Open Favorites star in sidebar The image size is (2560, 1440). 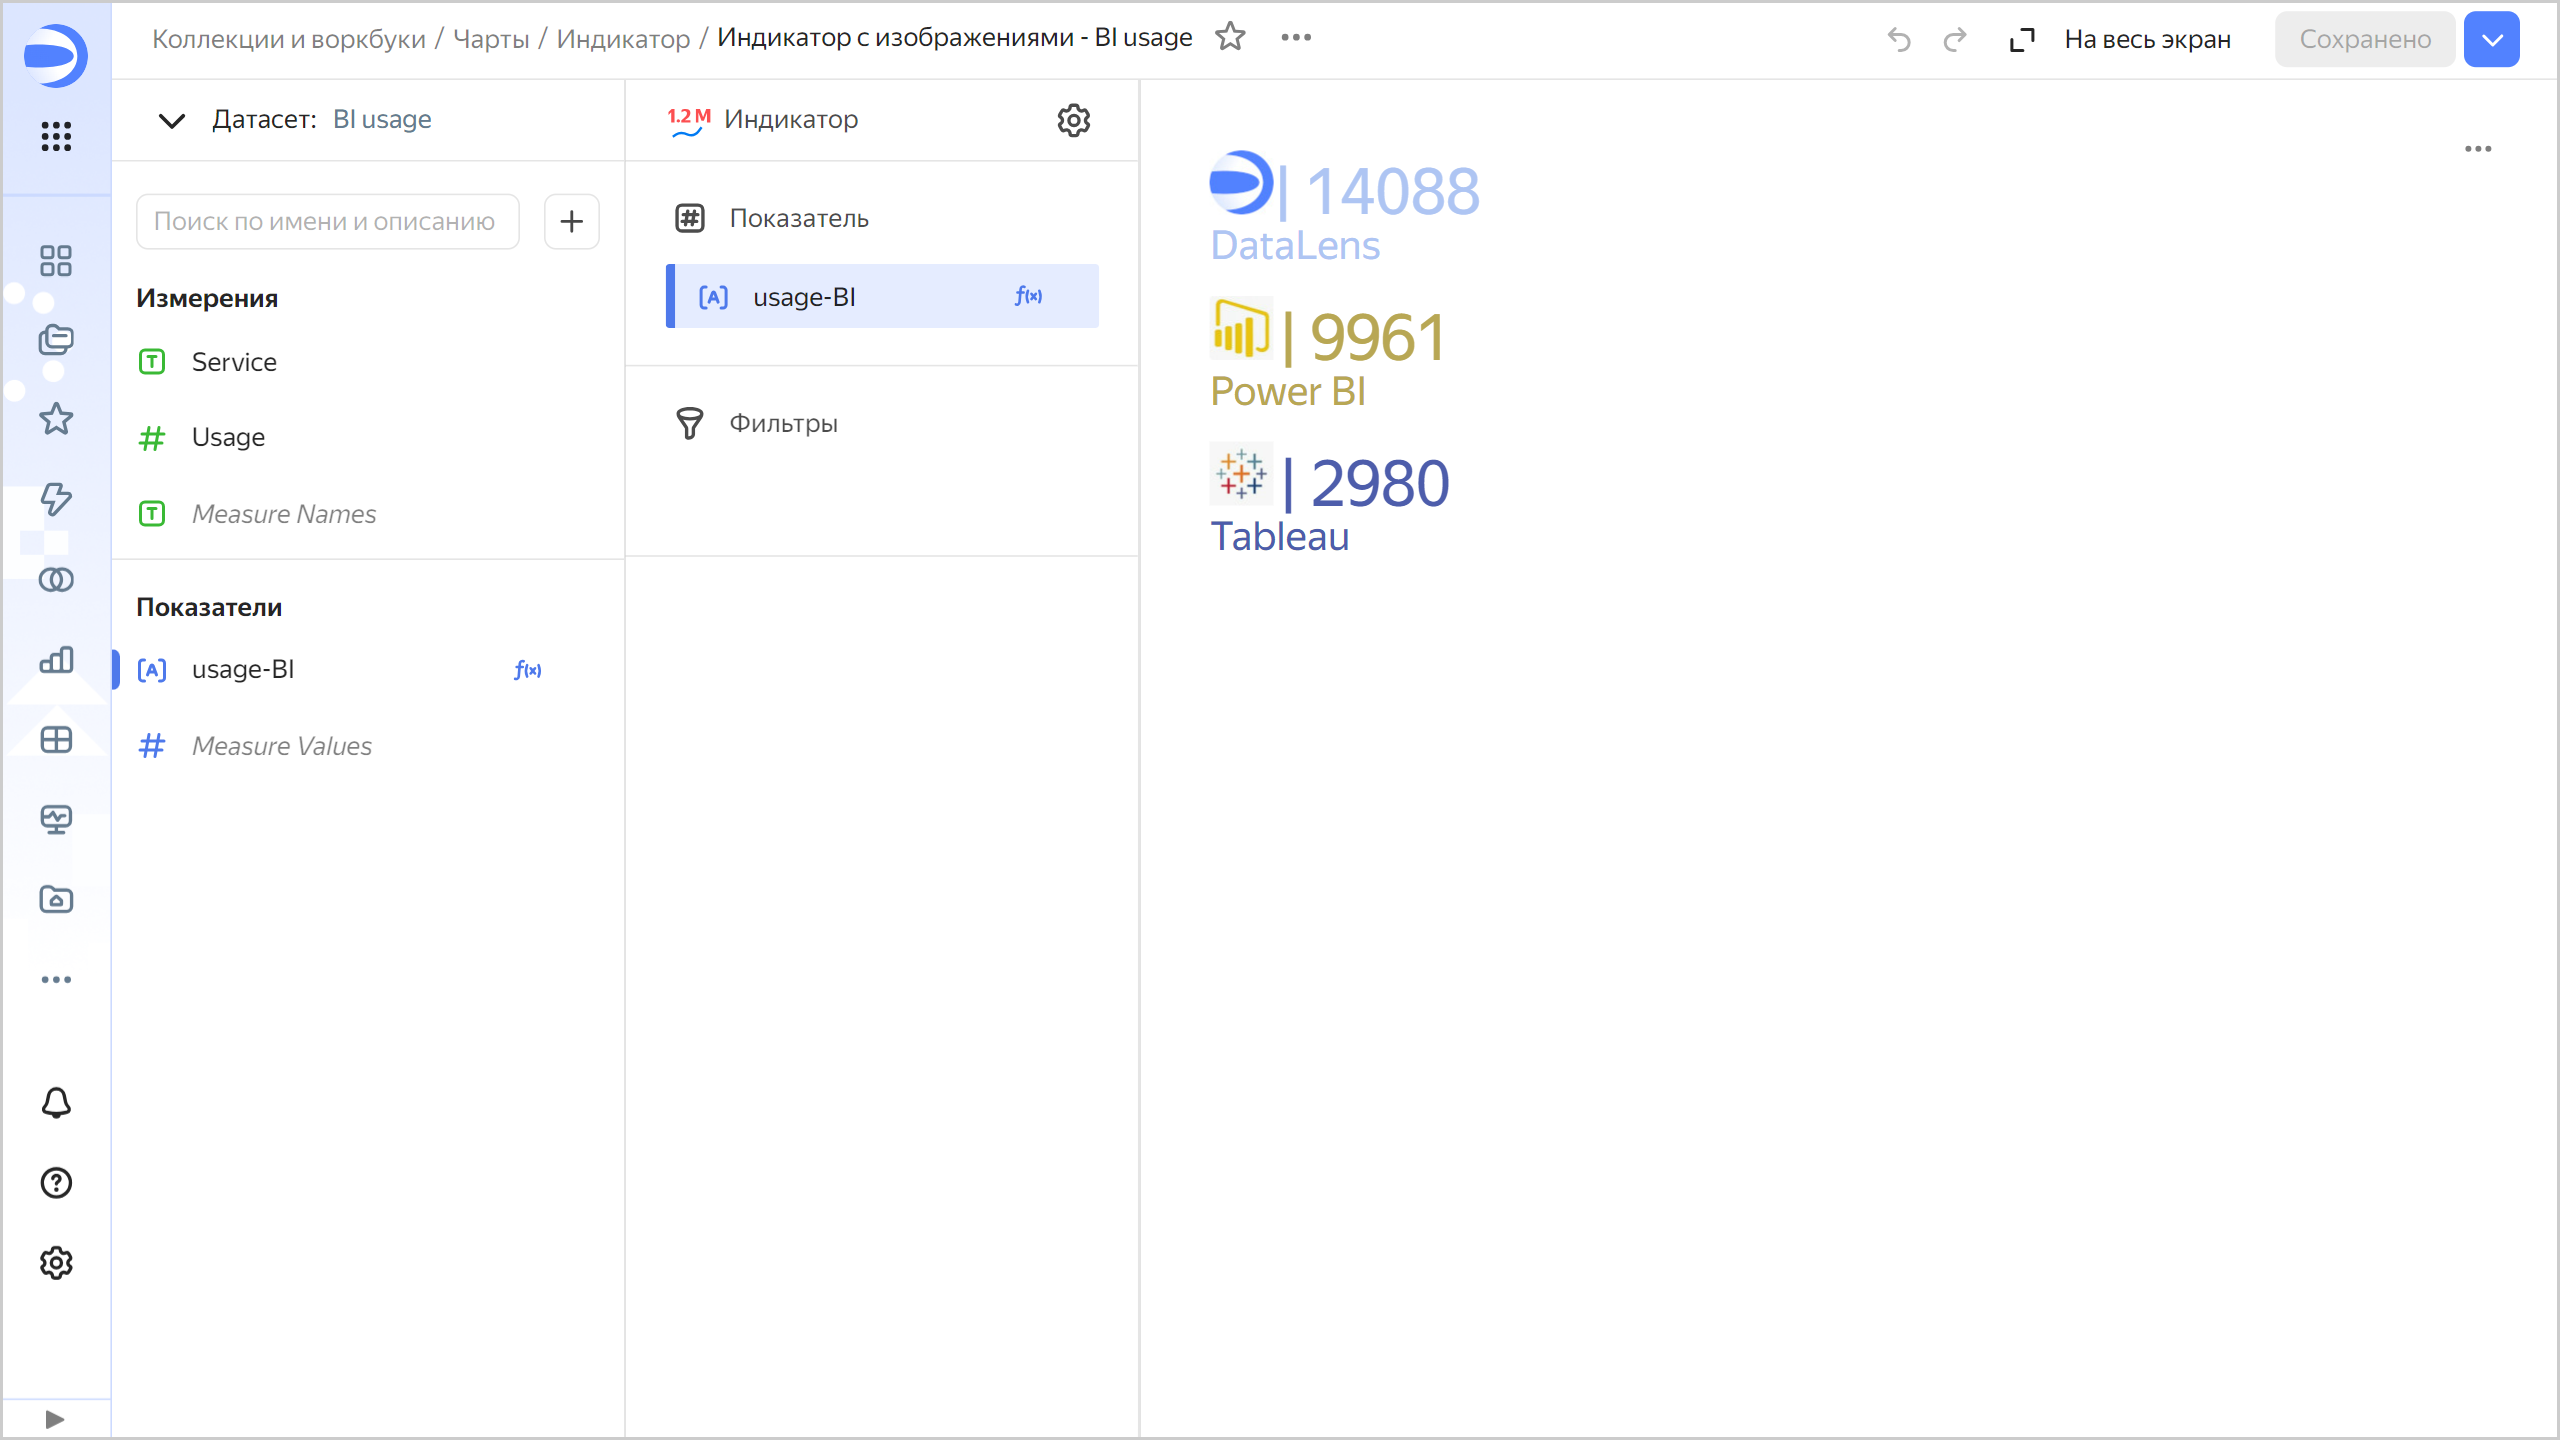point(56,419)
